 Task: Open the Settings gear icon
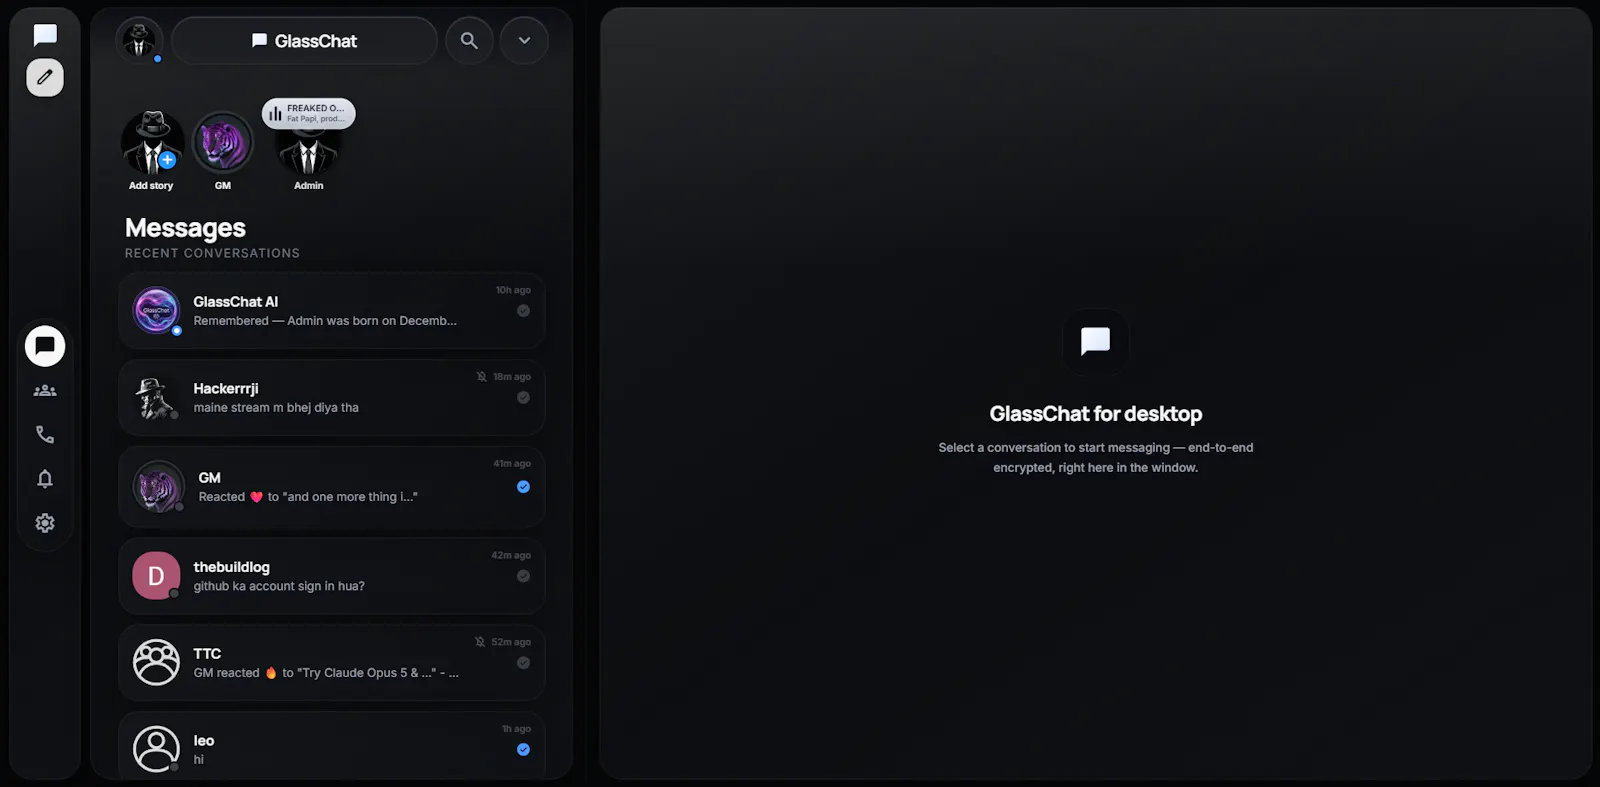pos(45,523)
